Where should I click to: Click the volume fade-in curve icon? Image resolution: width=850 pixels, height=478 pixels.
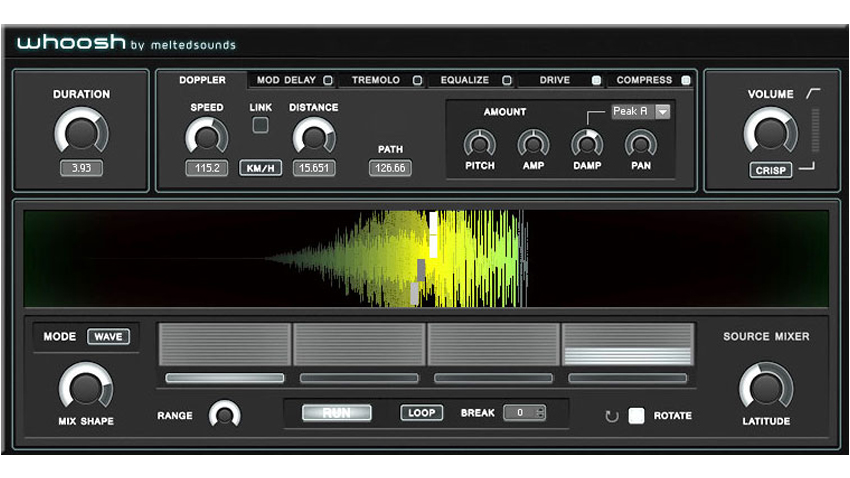click(813, 93)
